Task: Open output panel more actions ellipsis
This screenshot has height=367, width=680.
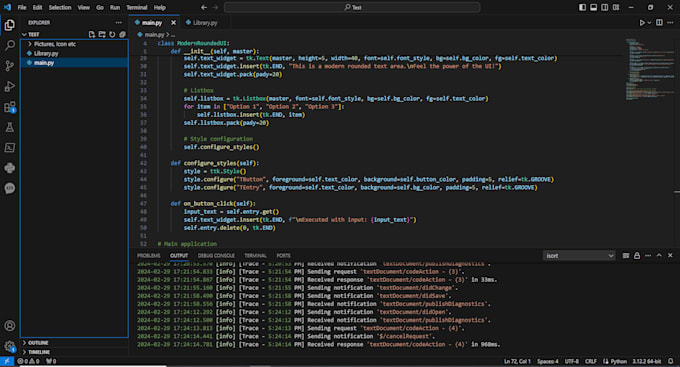Action: pos(648,256)
